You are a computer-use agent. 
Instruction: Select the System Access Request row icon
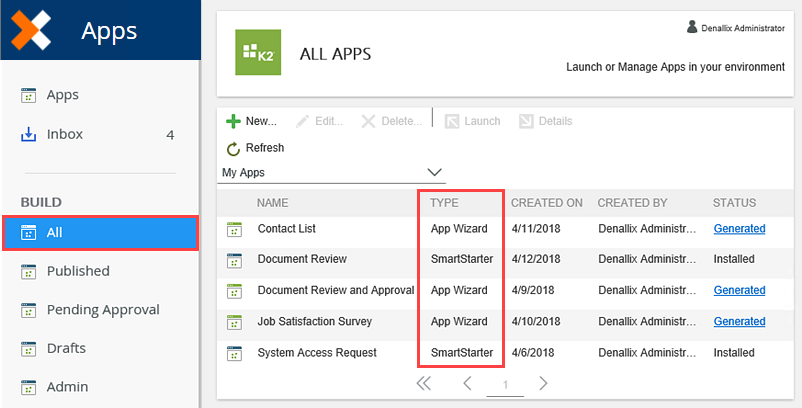tap(234, 353)
